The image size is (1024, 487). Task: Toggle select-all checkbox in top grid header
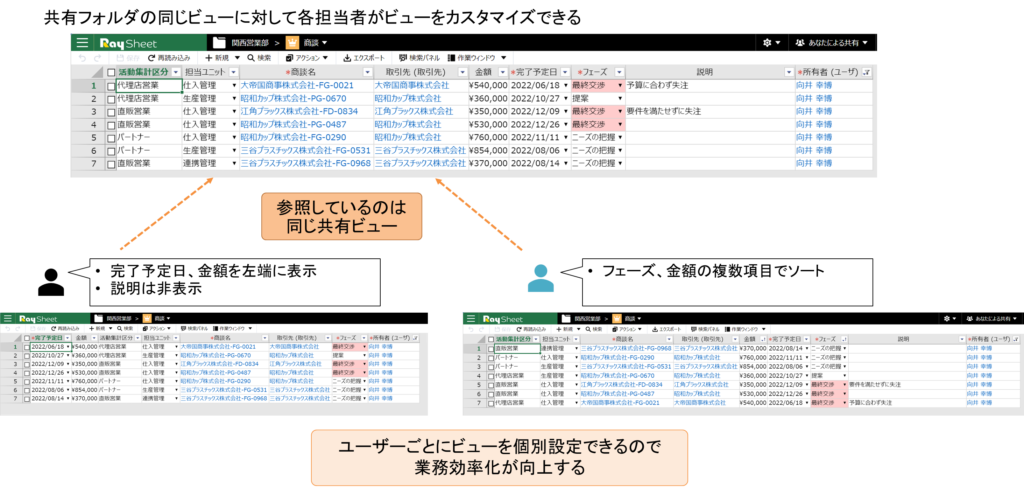(x=111, y=73)
